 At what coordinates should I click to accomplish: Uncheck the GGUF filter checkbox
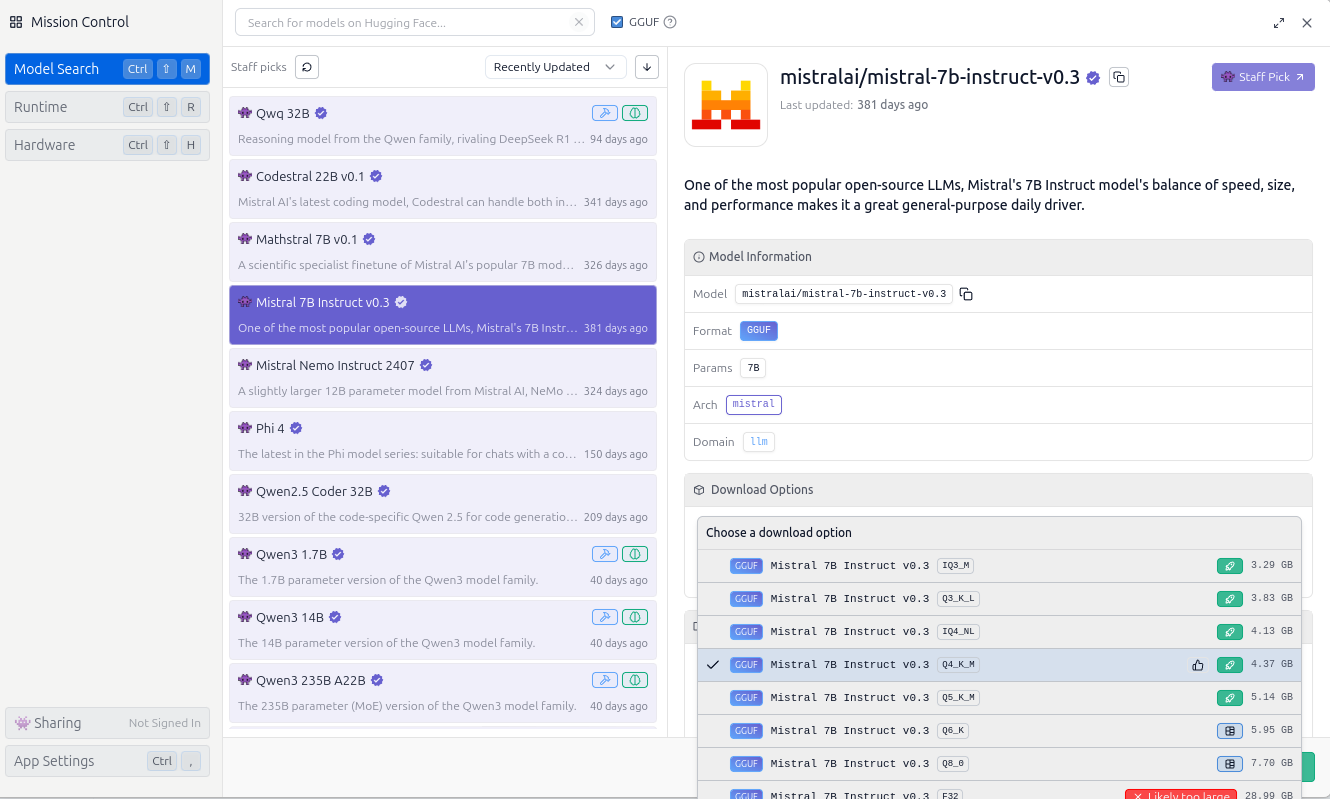617,22
